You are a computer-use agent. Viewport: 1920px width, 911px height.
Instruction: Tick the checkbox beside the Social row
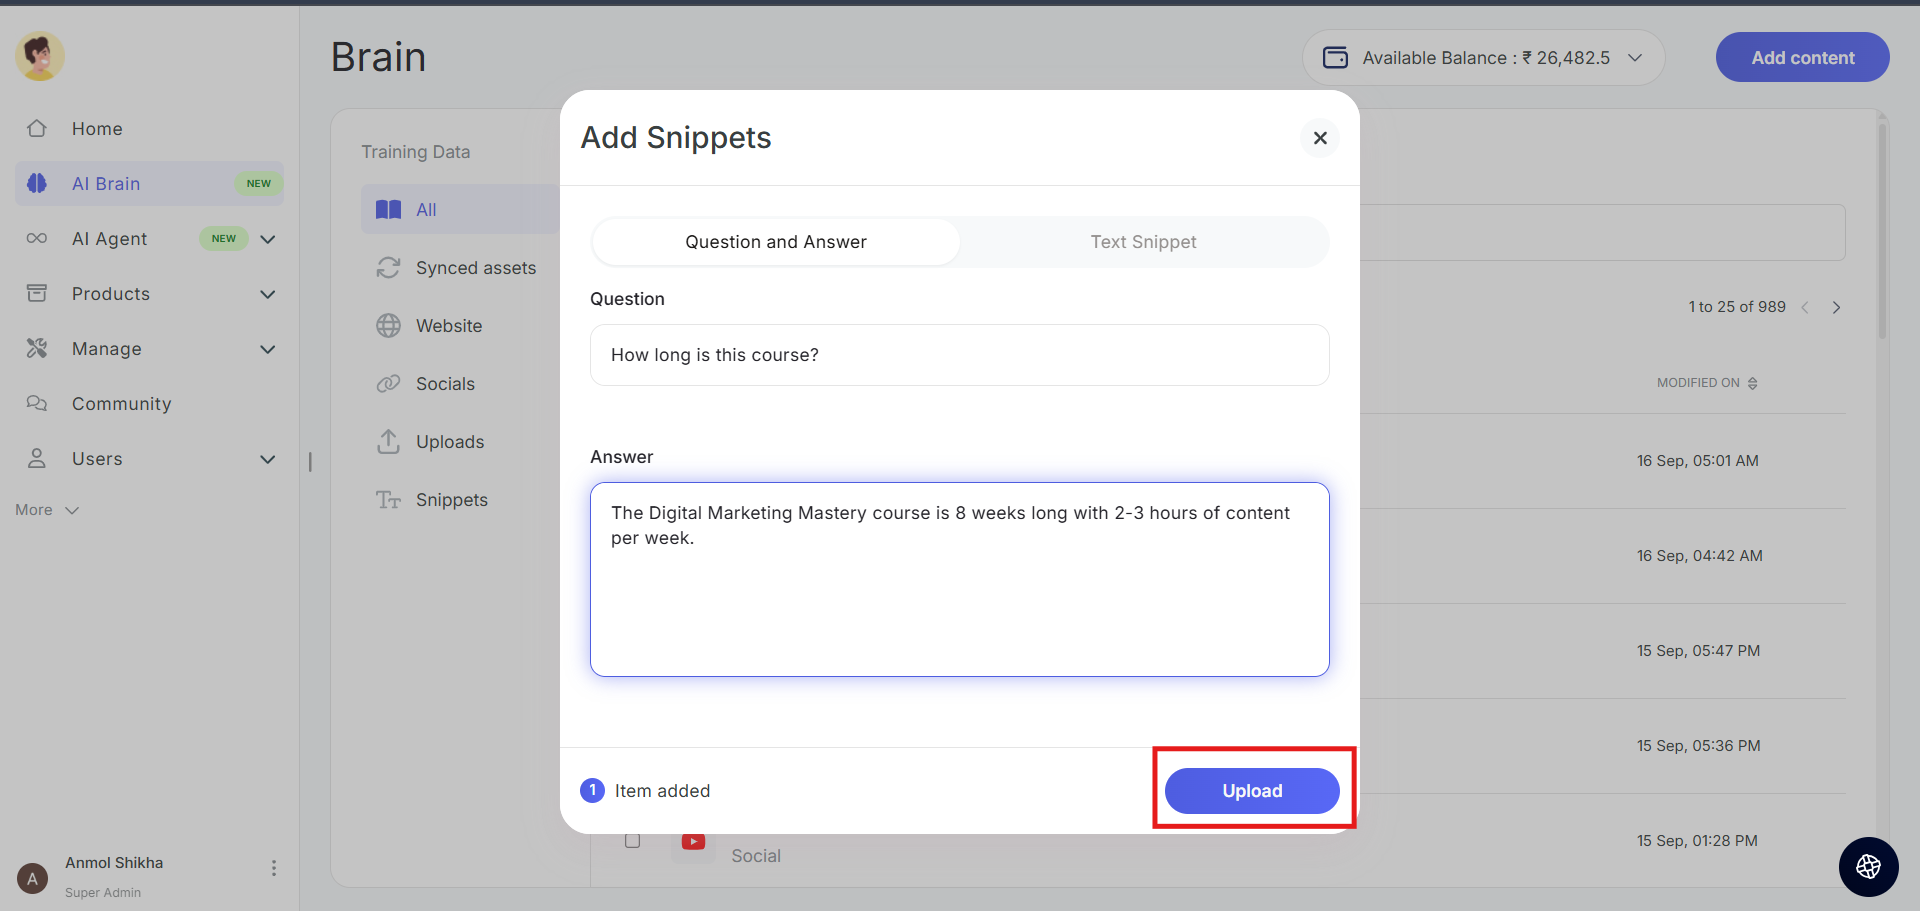(x=632, y=841)
